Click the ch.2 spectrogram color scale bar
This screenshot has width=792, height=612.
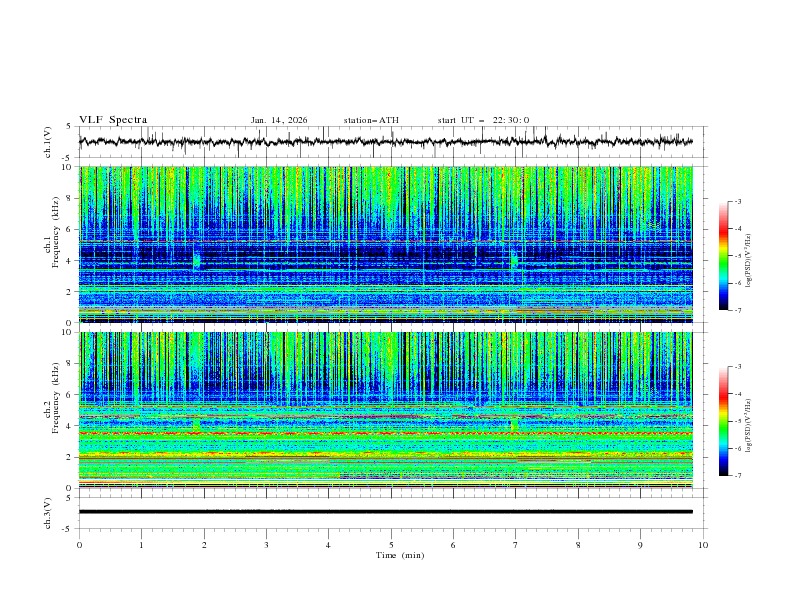(x=724, y=421)
